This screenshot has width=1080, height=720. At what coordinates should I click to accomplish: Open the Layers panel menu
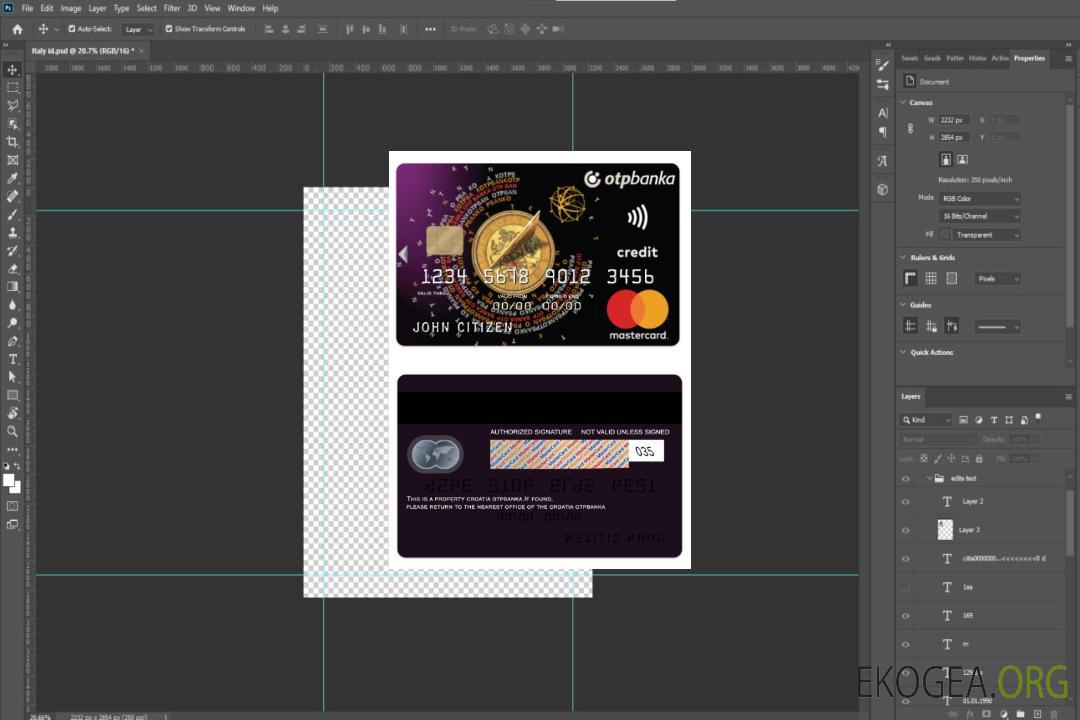pyautogui.click(x=1068, y=397)
